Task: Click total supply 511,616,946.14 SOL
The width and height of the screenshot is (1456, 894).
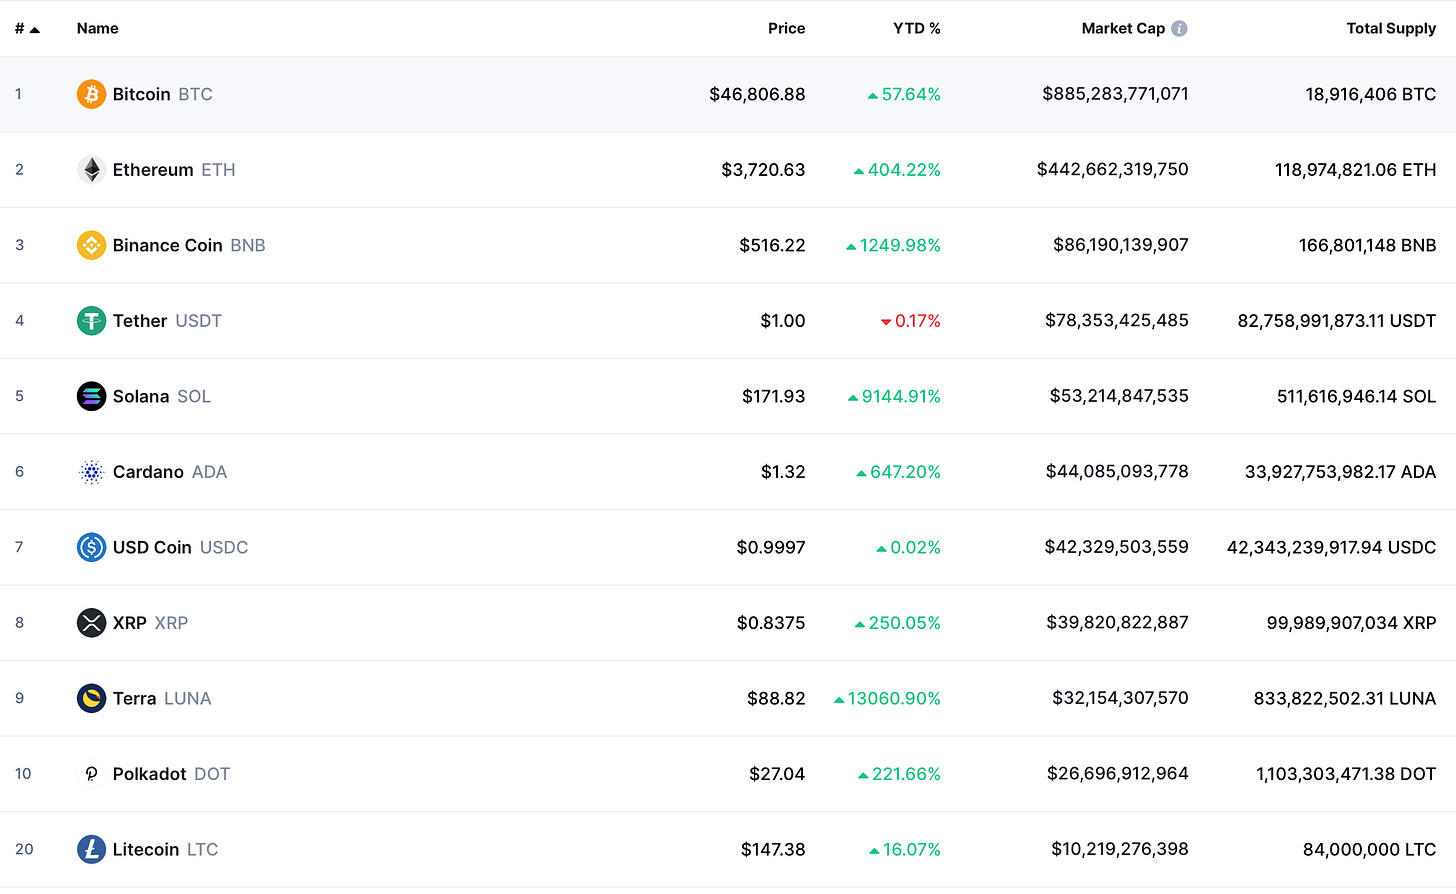Action: click(x=1357, y=396)
